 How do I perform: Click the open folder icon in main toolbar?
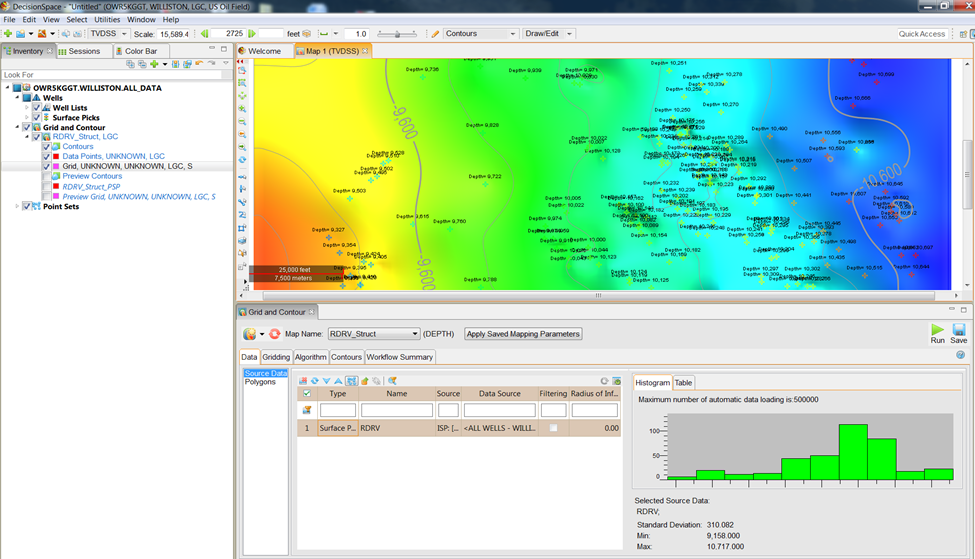tap(21, 34)
